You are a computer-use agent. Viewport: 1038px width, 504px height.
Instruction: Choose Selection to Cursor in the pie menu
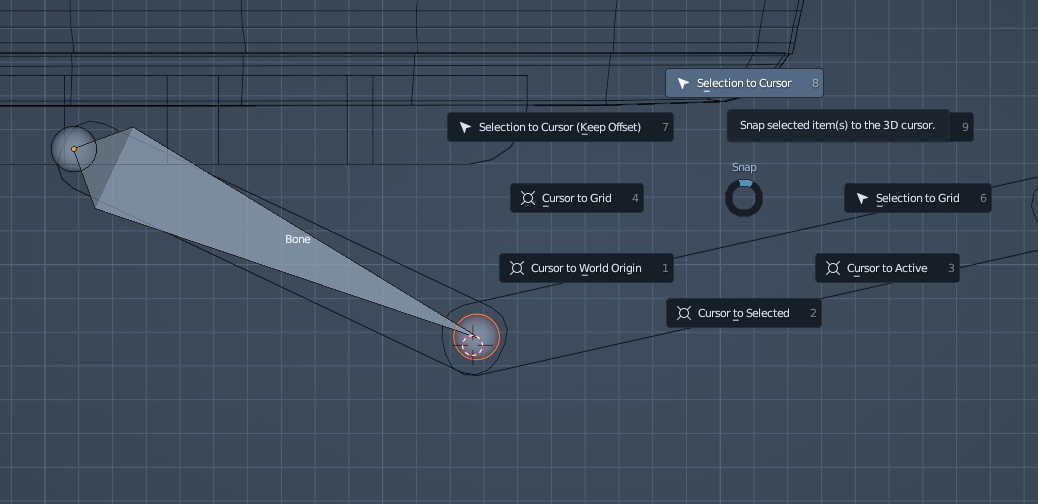[744, 83]
